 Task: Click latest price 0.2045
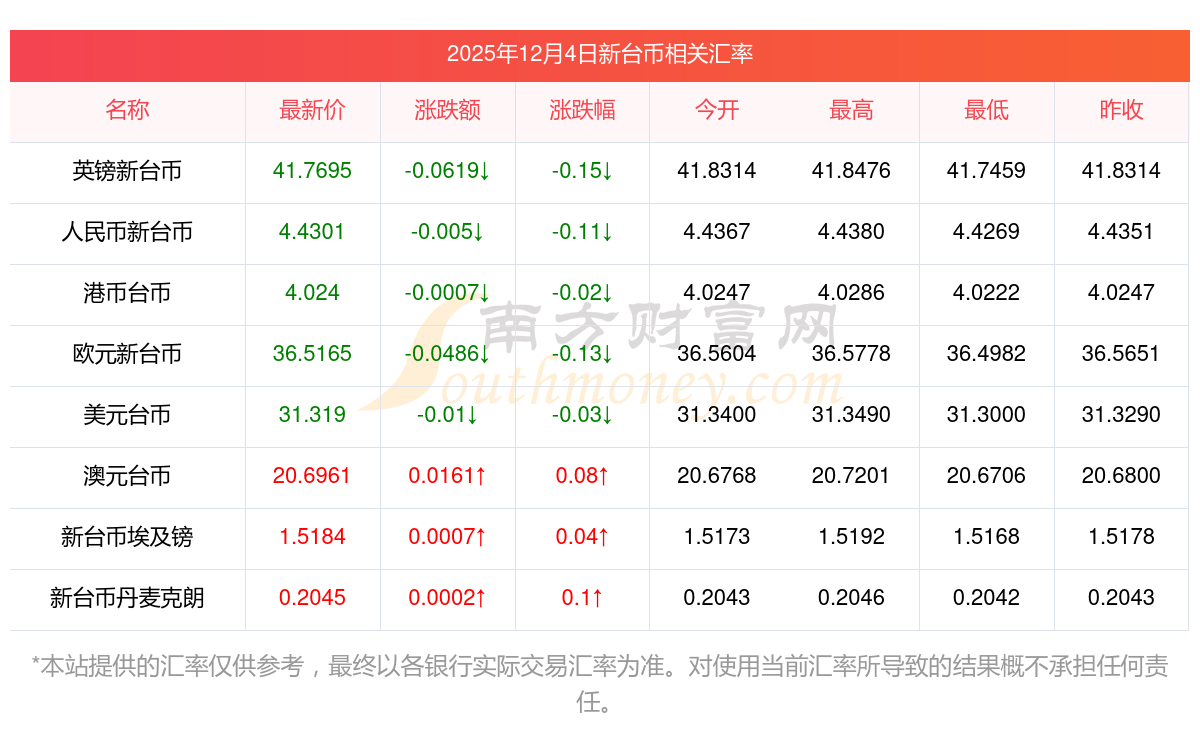[x=312, y=598]
